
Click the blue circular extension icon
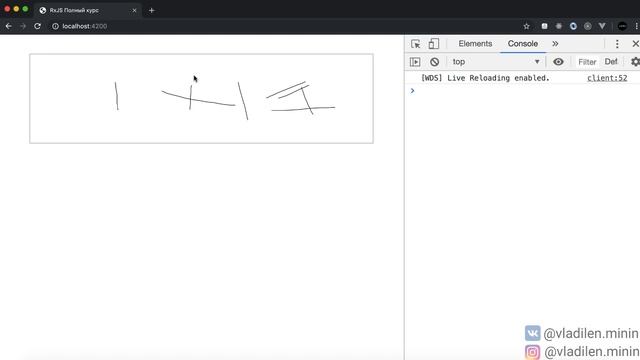coord(573,26)
